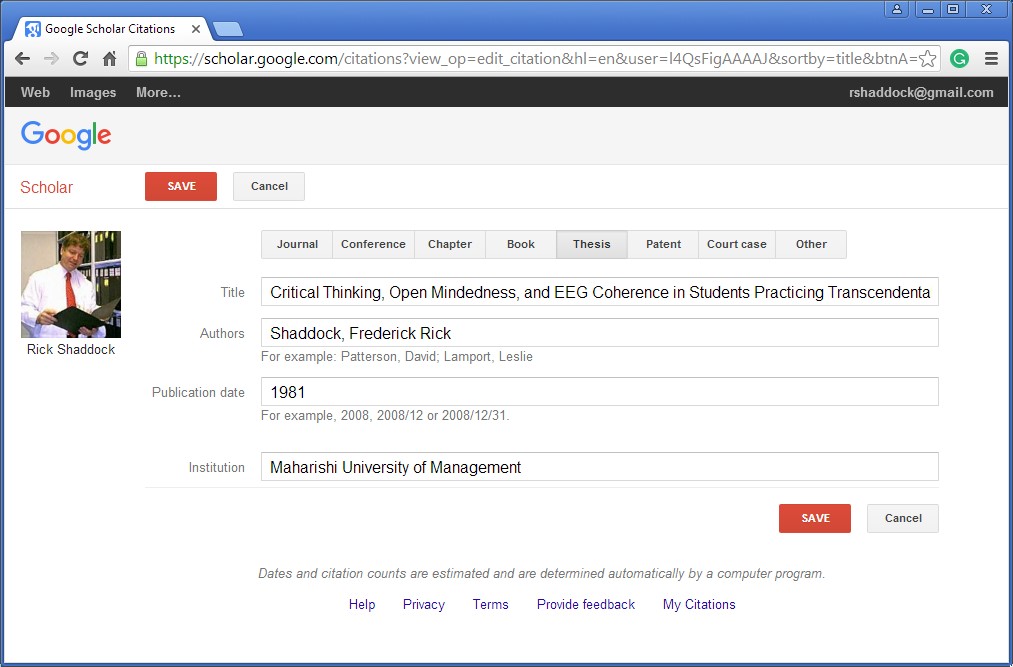Click the 'Authors' field label
Screen dimensions: 1013x667
click(x=222, y=334)
